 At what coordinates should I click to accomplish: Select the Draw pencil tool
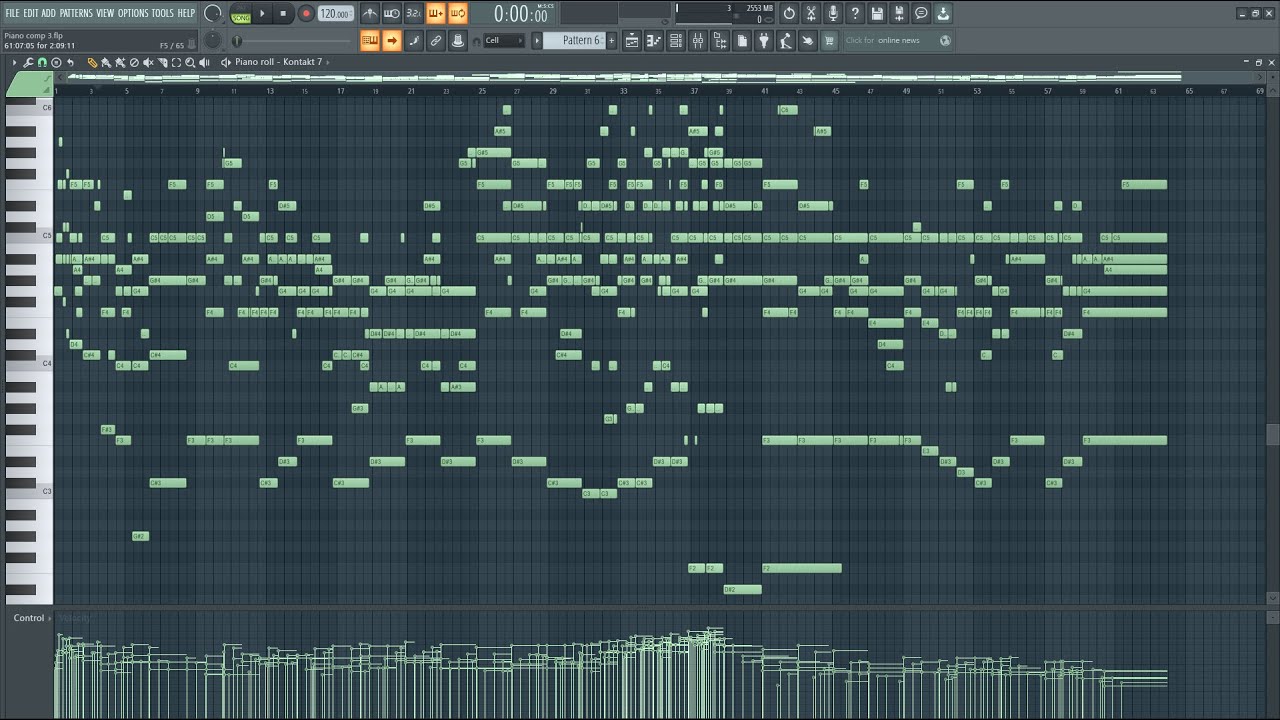pyautogui.click(x=92, y=62)
